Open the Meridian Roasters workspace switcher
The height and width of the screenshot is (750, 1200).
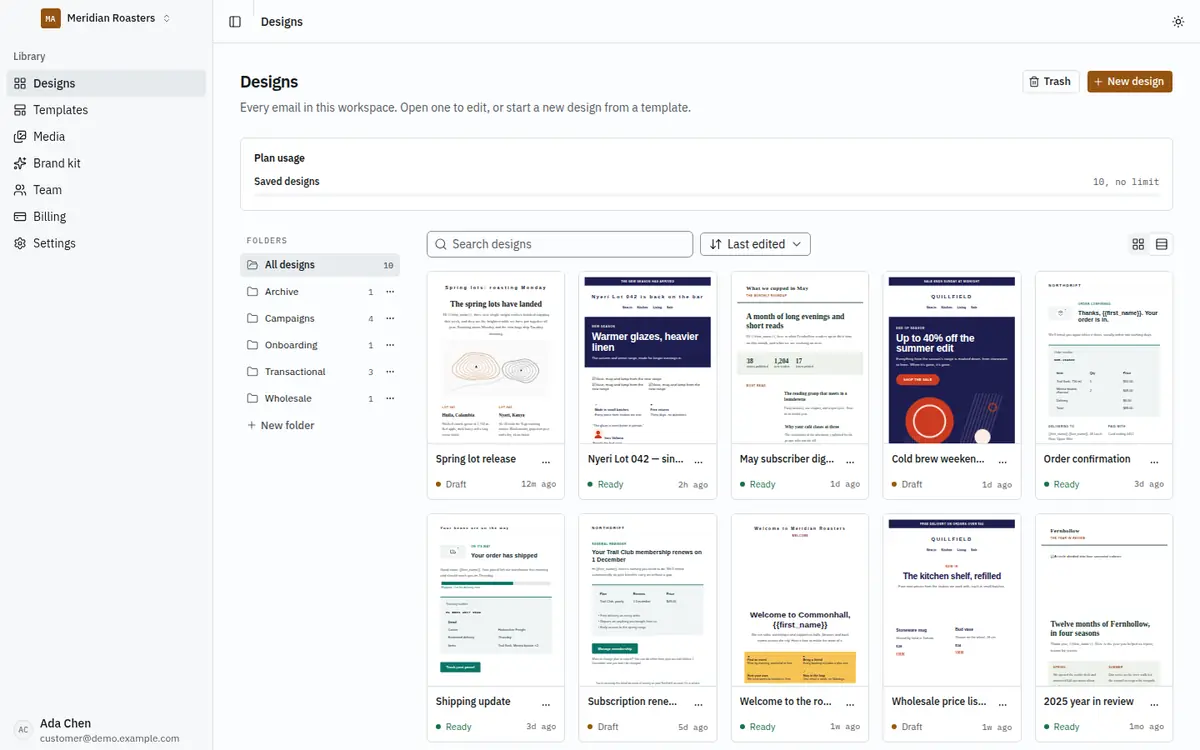point(106,18)
